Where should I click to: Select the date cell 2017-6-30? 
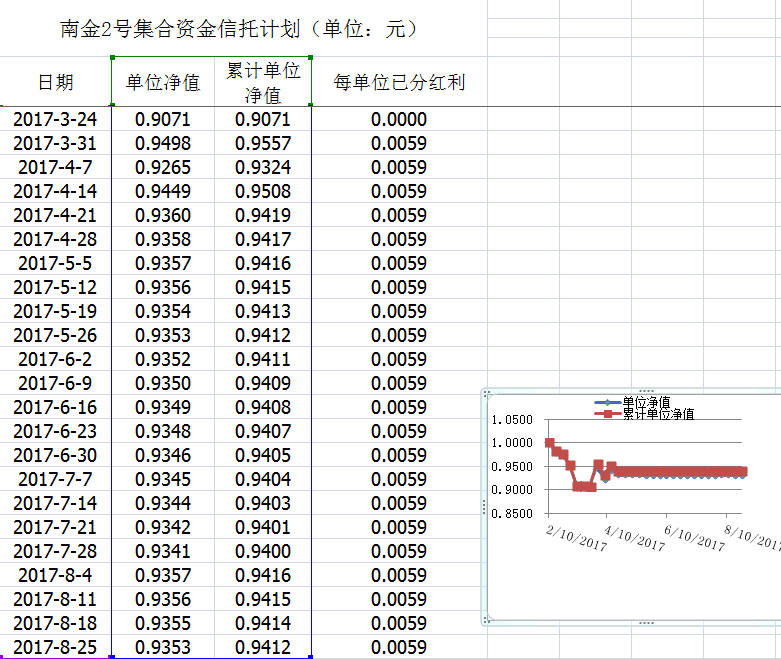tap(56, 456)
